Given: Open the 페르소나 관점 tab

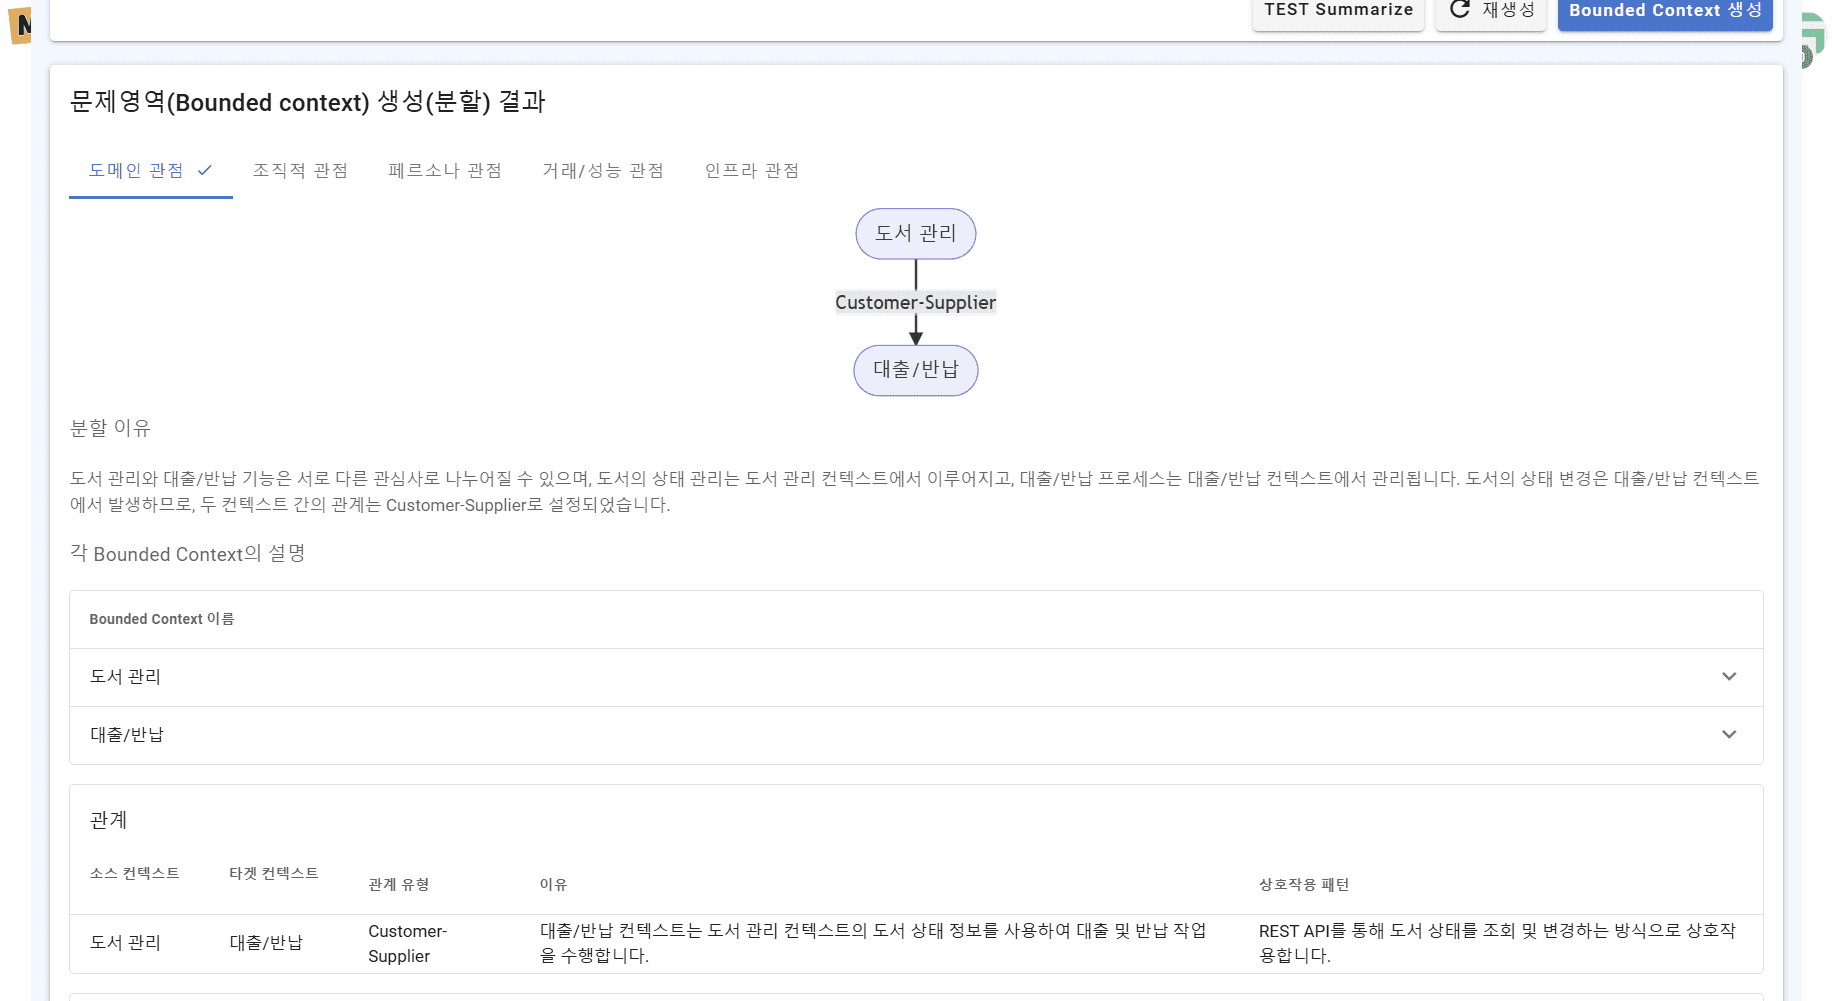Looking at the screenshot, I should click(445, 171).
